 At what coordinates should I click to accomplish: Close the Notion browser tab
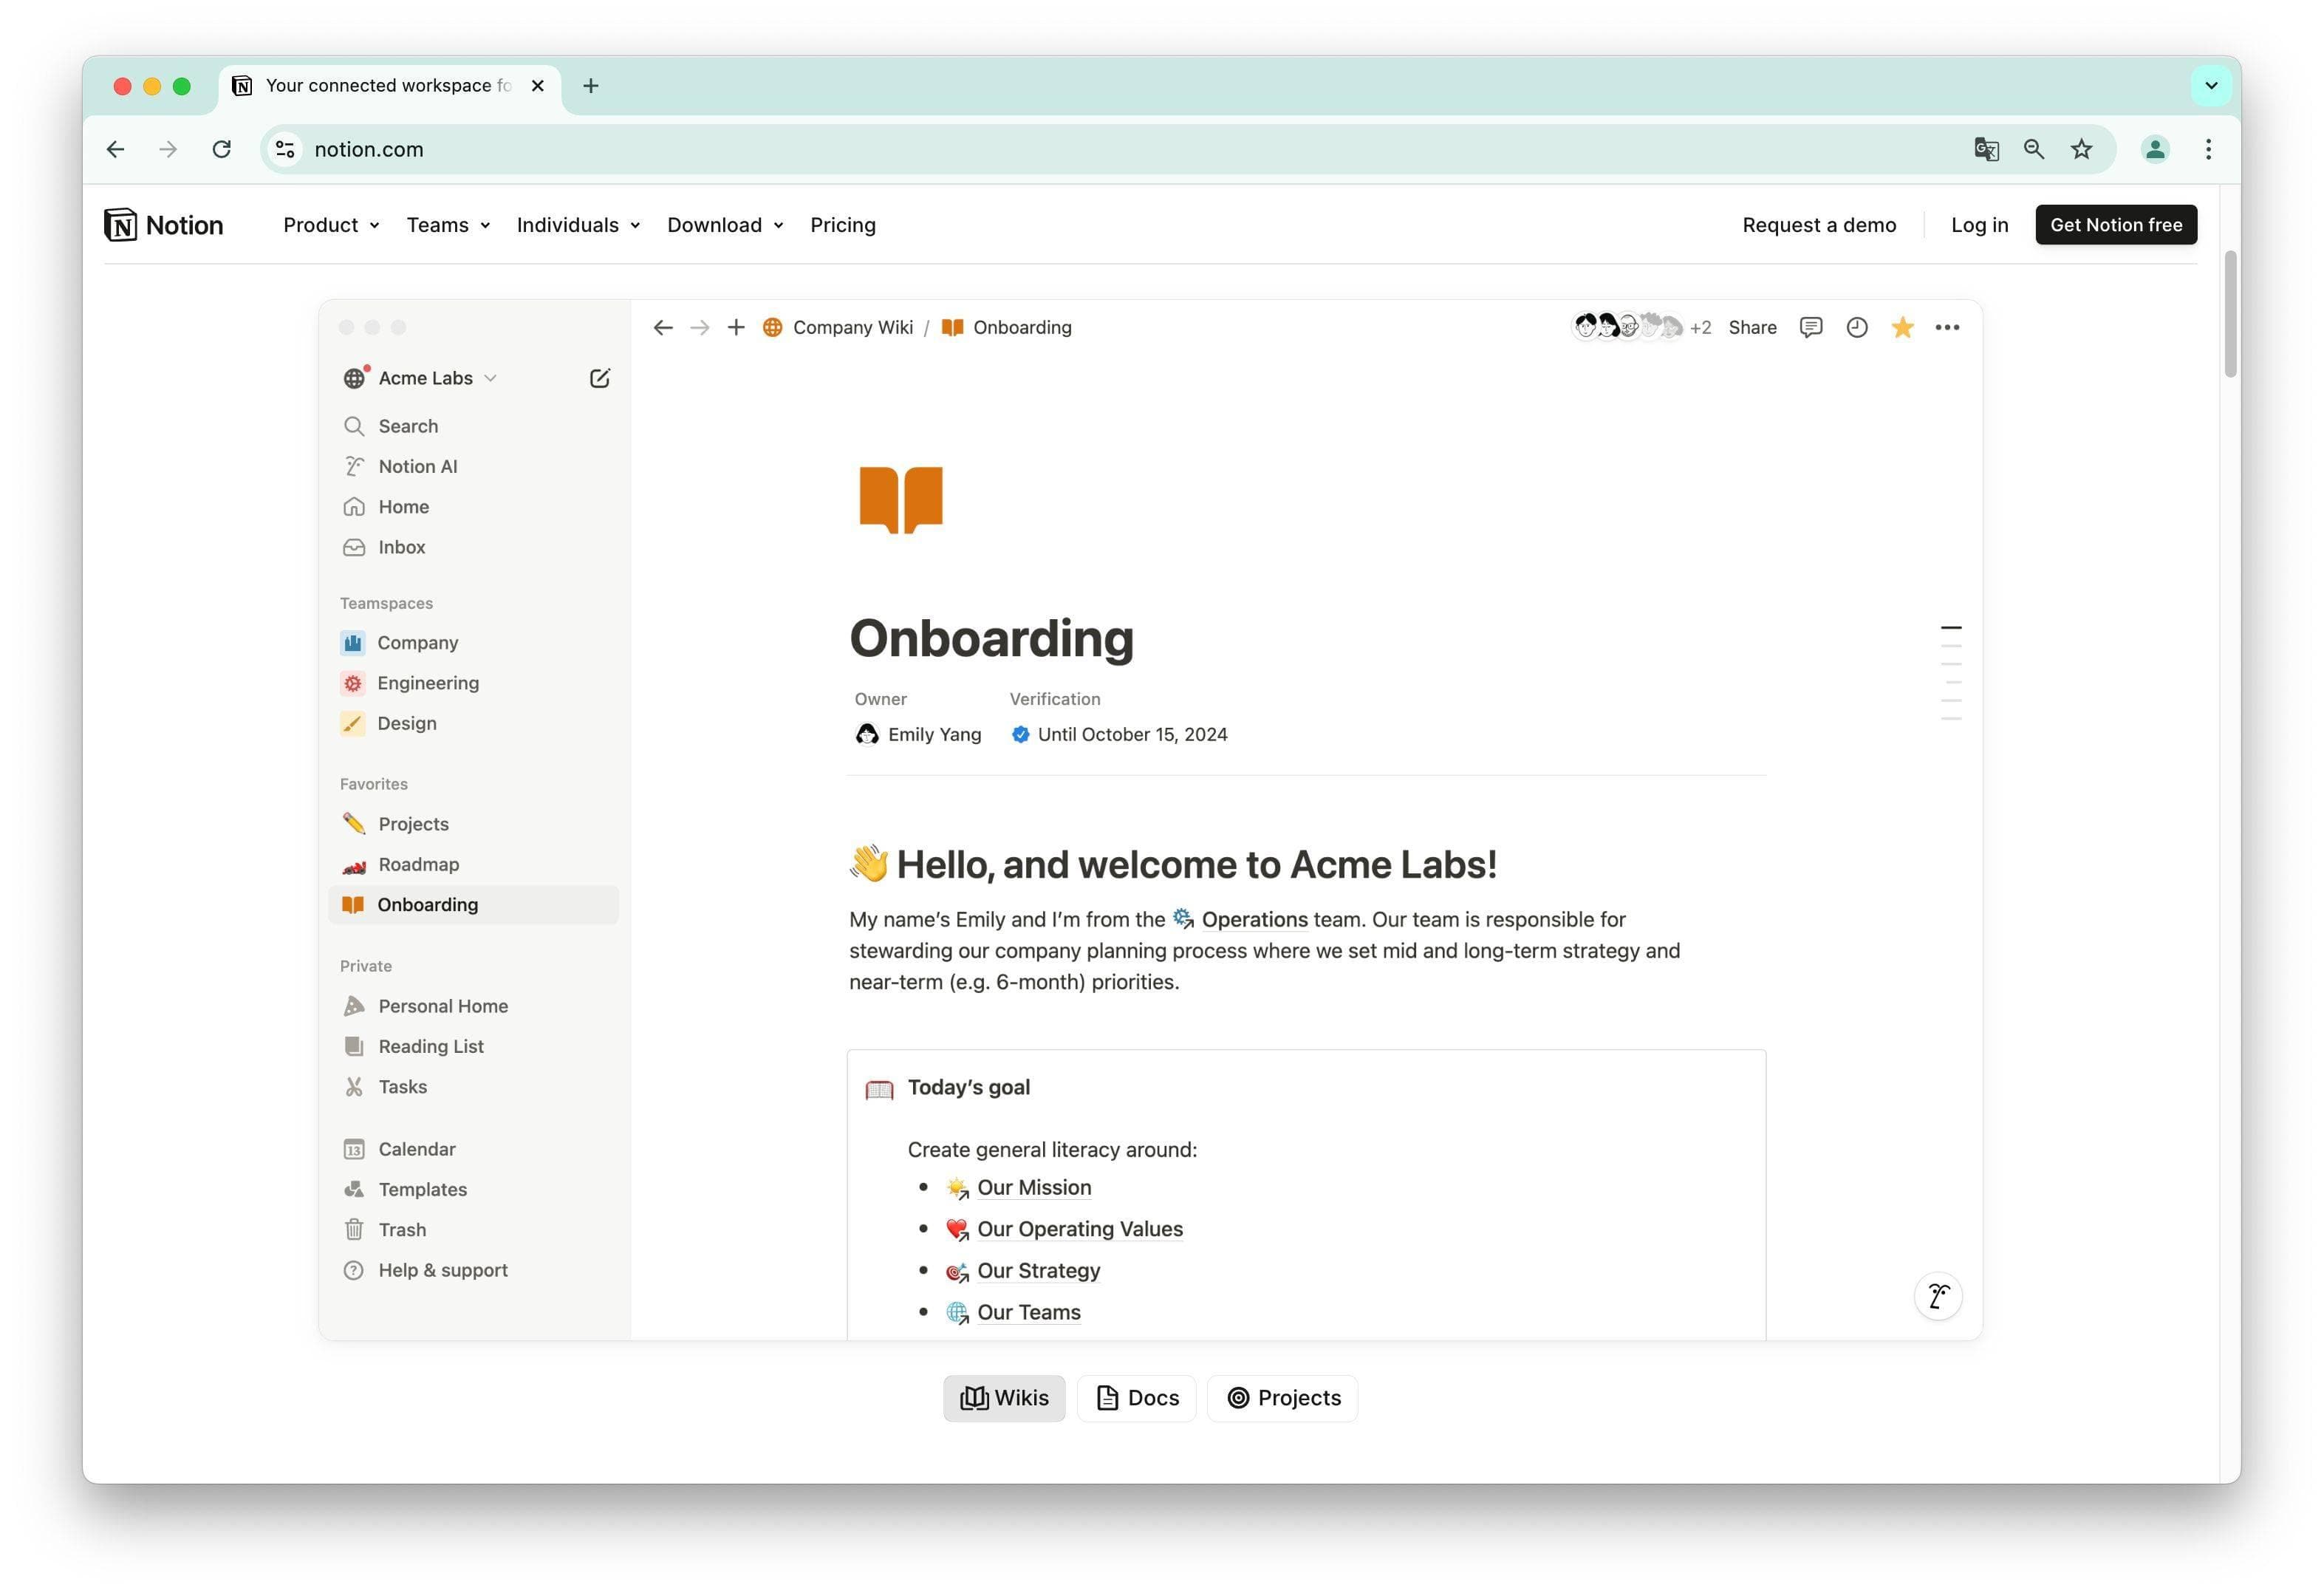tap(538, 86)
